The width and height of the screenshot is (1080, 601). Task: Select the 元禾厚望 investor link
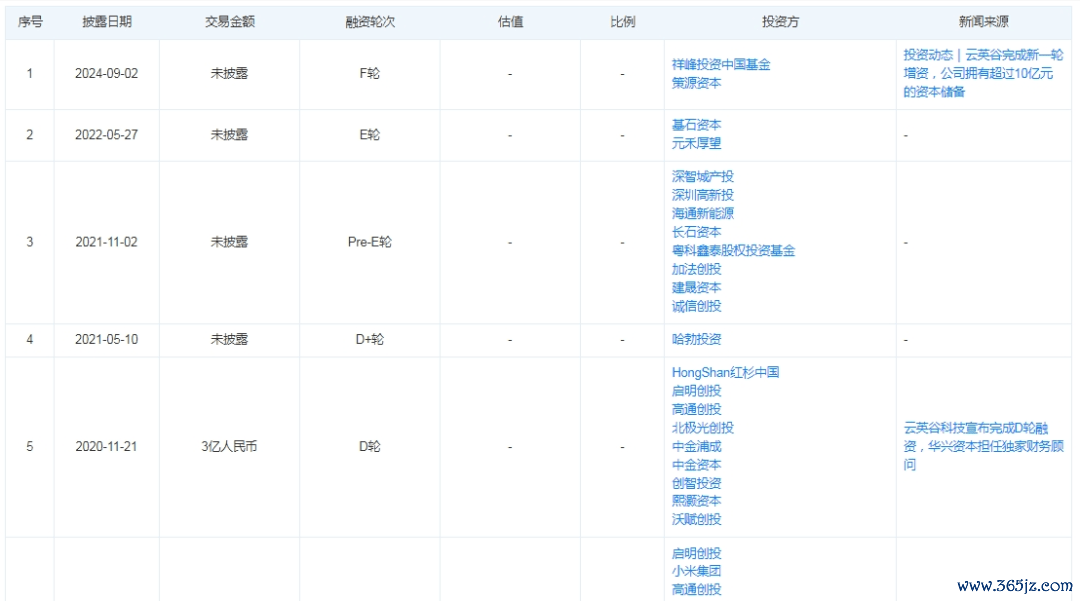[x=696, y=143]
